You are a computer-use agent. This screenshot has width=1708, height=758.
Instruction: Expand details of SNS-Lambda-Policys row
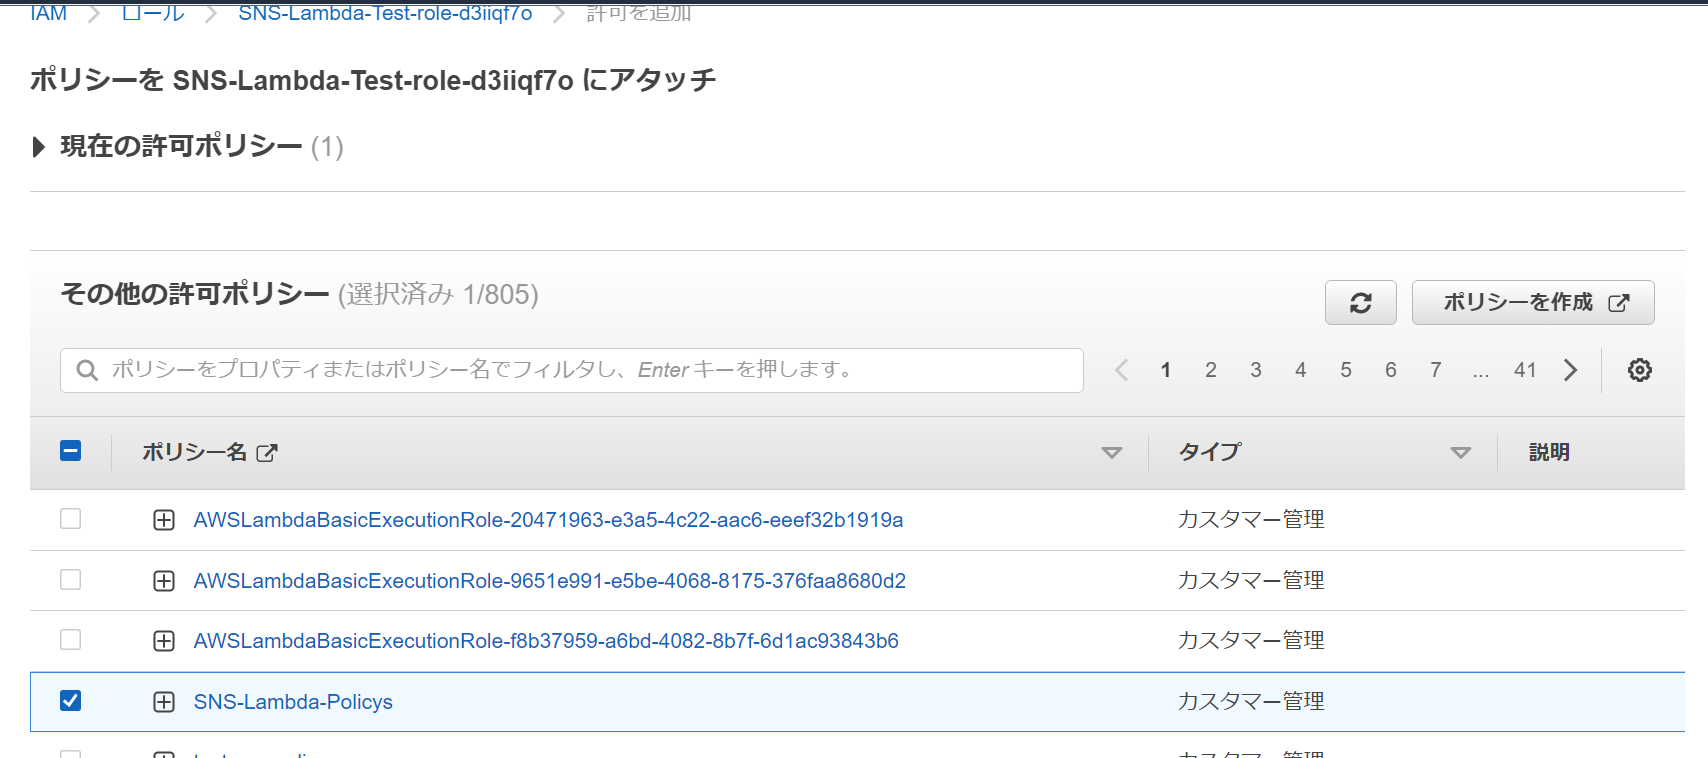(164, 702)
